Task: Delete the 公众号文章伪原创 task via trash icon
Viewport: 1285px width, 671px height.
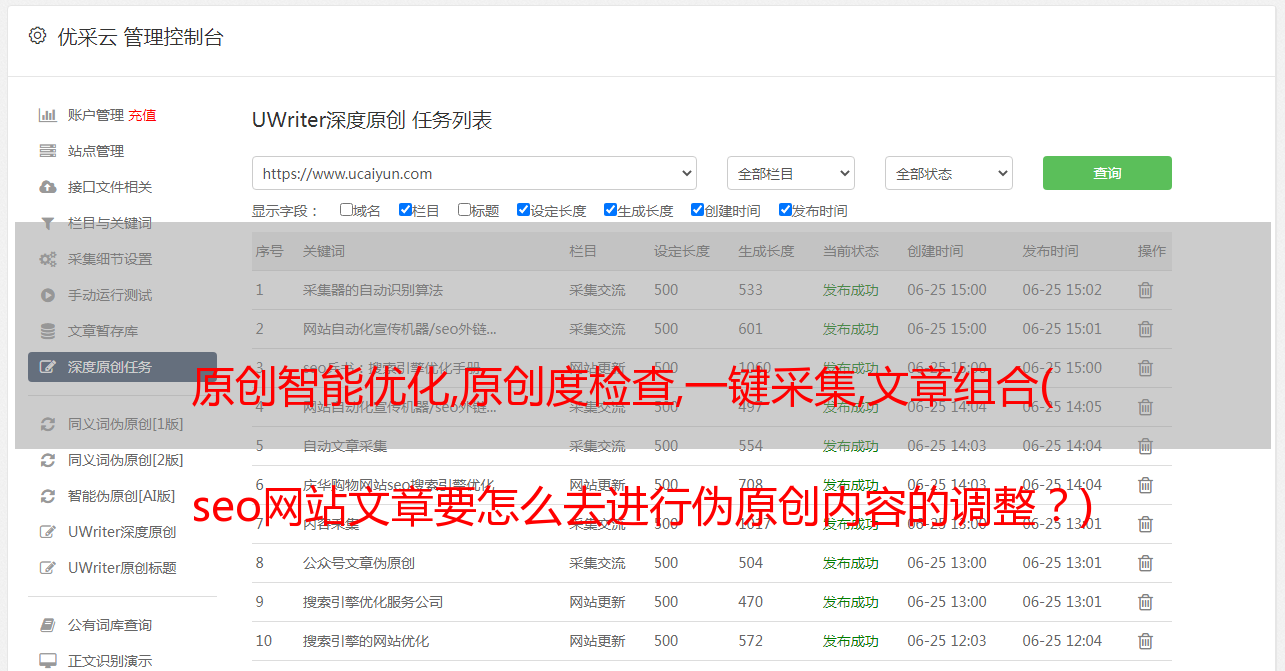Action: click(1145, 563)
